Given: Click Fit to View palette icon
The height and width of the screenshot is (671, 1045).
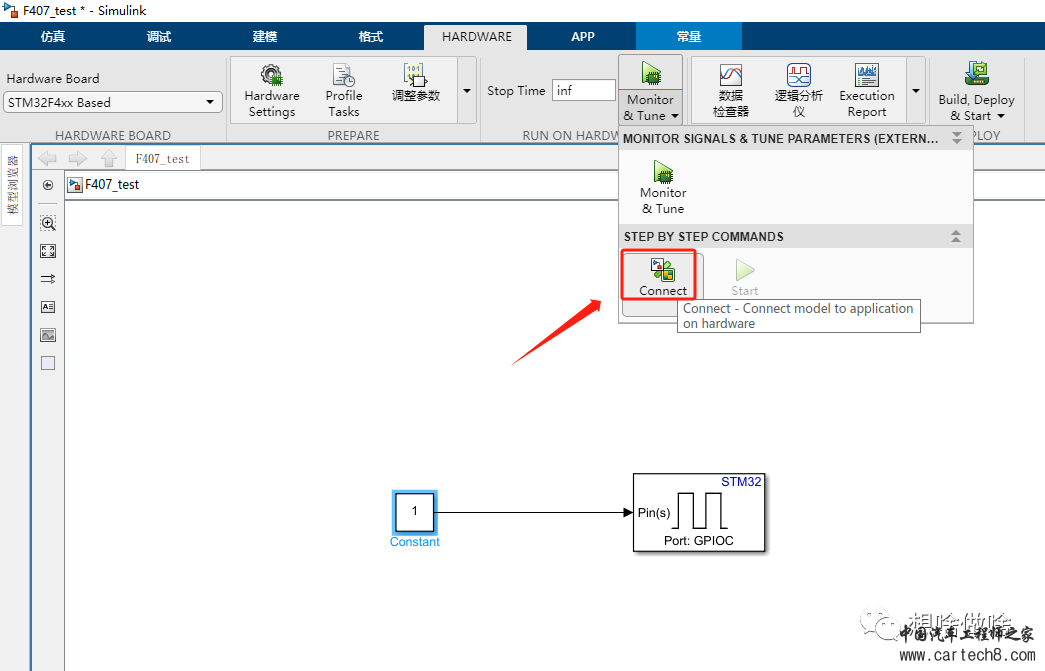Looking at the screenshot, I should click(48, 251).
